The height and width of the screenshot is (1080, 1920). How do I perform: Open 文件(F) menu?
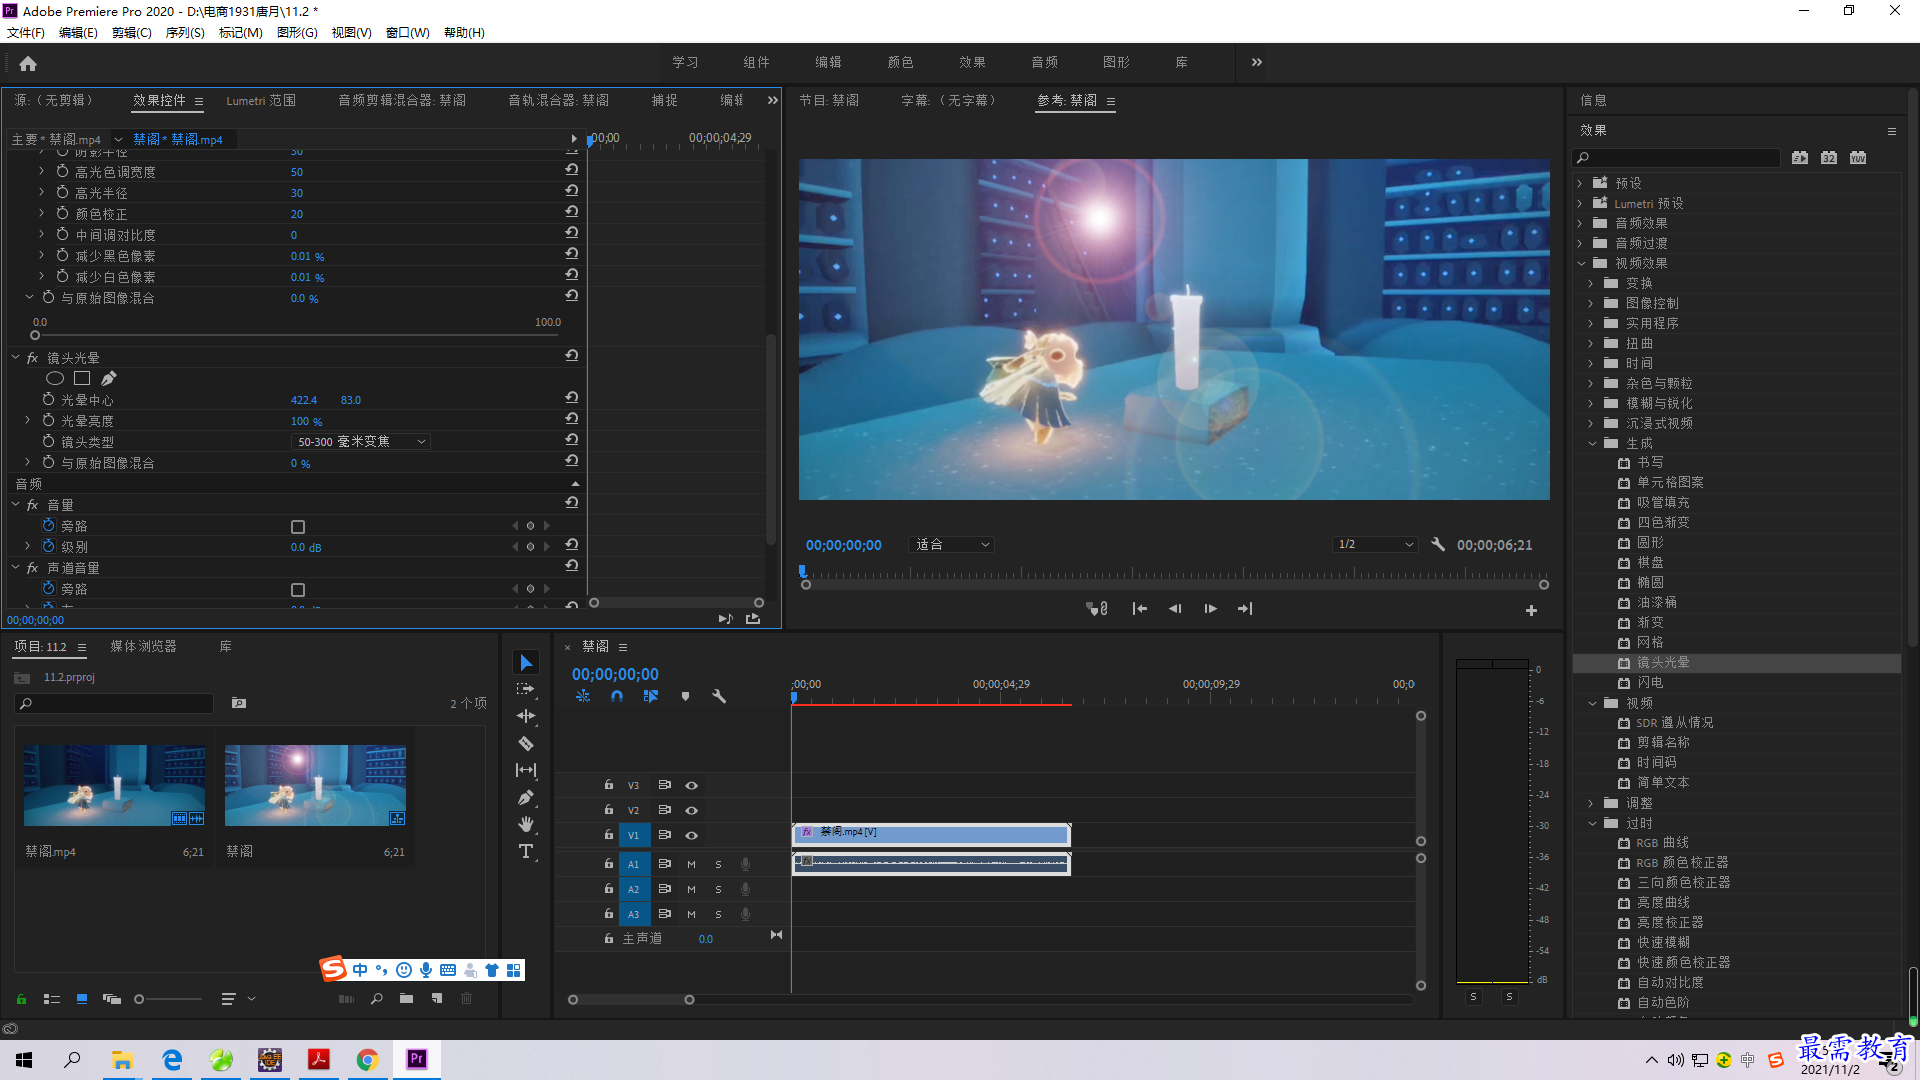[x=26, y=33]
